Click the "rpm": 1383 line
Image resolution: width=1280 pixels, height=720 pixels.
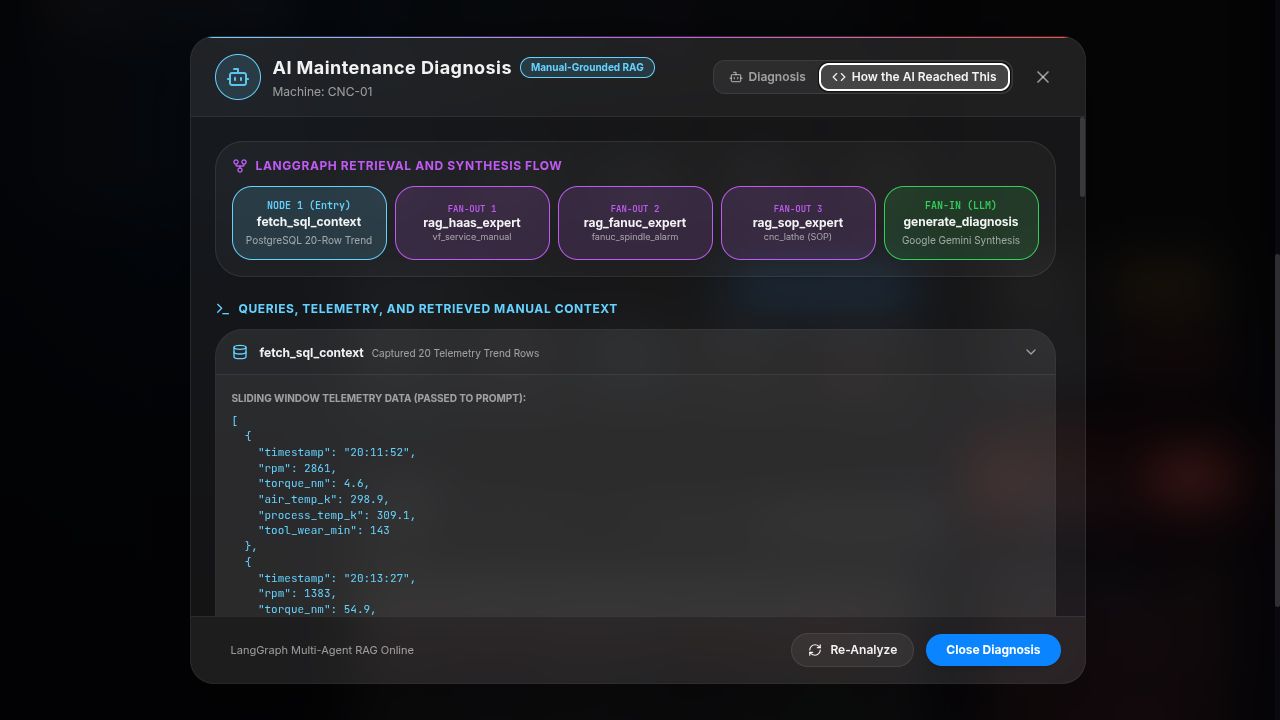297,593
